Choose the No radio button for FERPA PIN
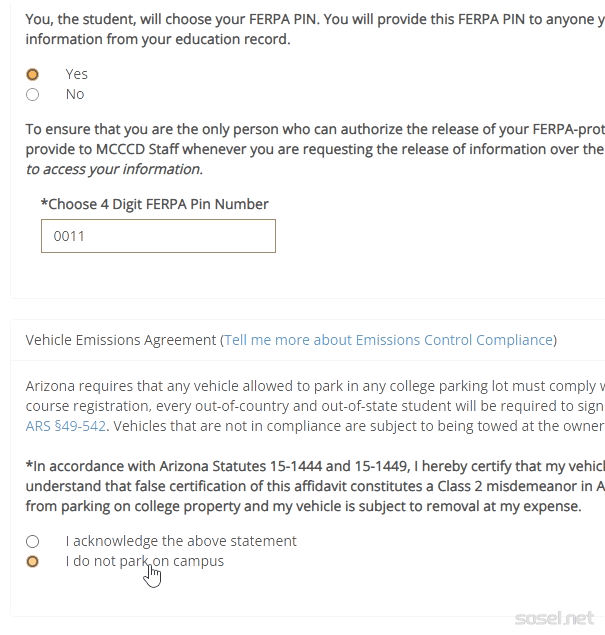The width and height of the screenshot is (605, 635). [x=33, y=95]
